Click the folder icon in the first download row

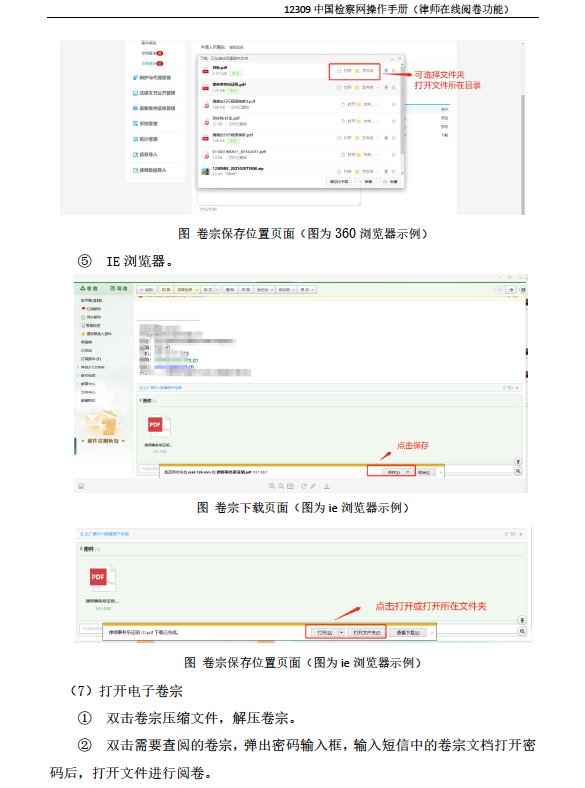(x=357, y=71)
